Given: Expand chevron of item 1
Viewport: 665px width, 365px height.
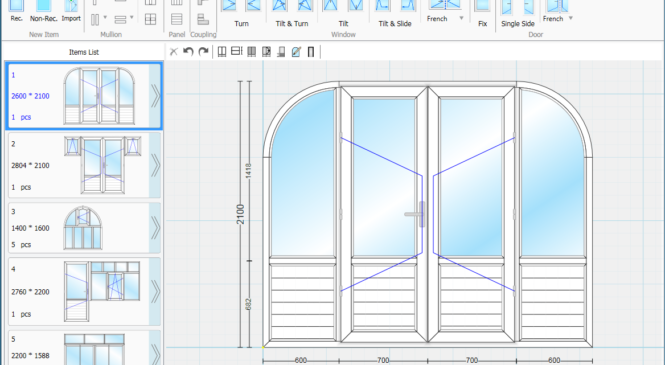Looking at the screenshot, I should [x=155, y=96].
